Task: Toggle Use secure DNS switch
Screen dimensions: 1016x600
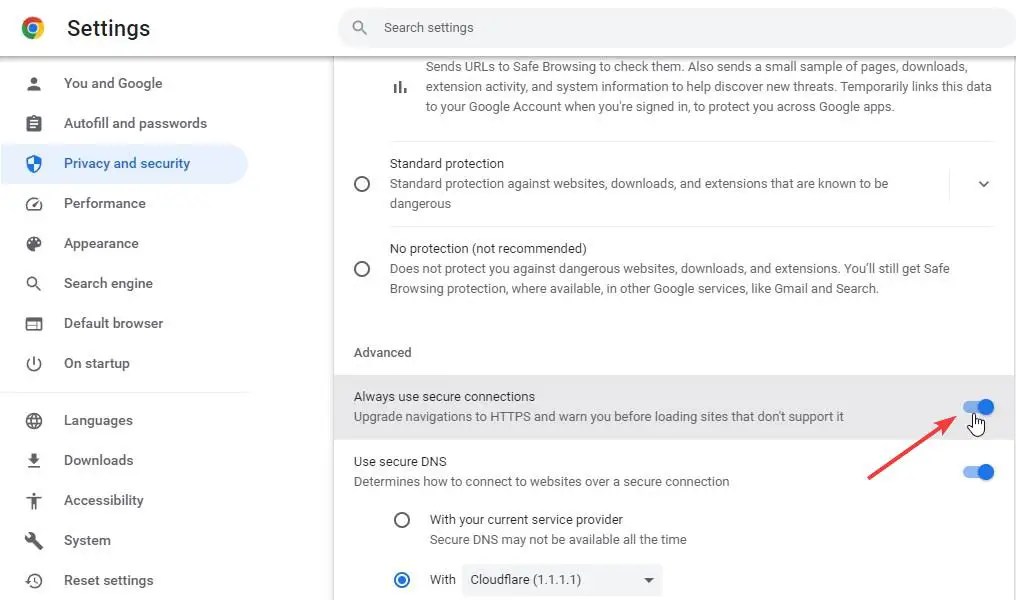Action: tap(978, 472)
